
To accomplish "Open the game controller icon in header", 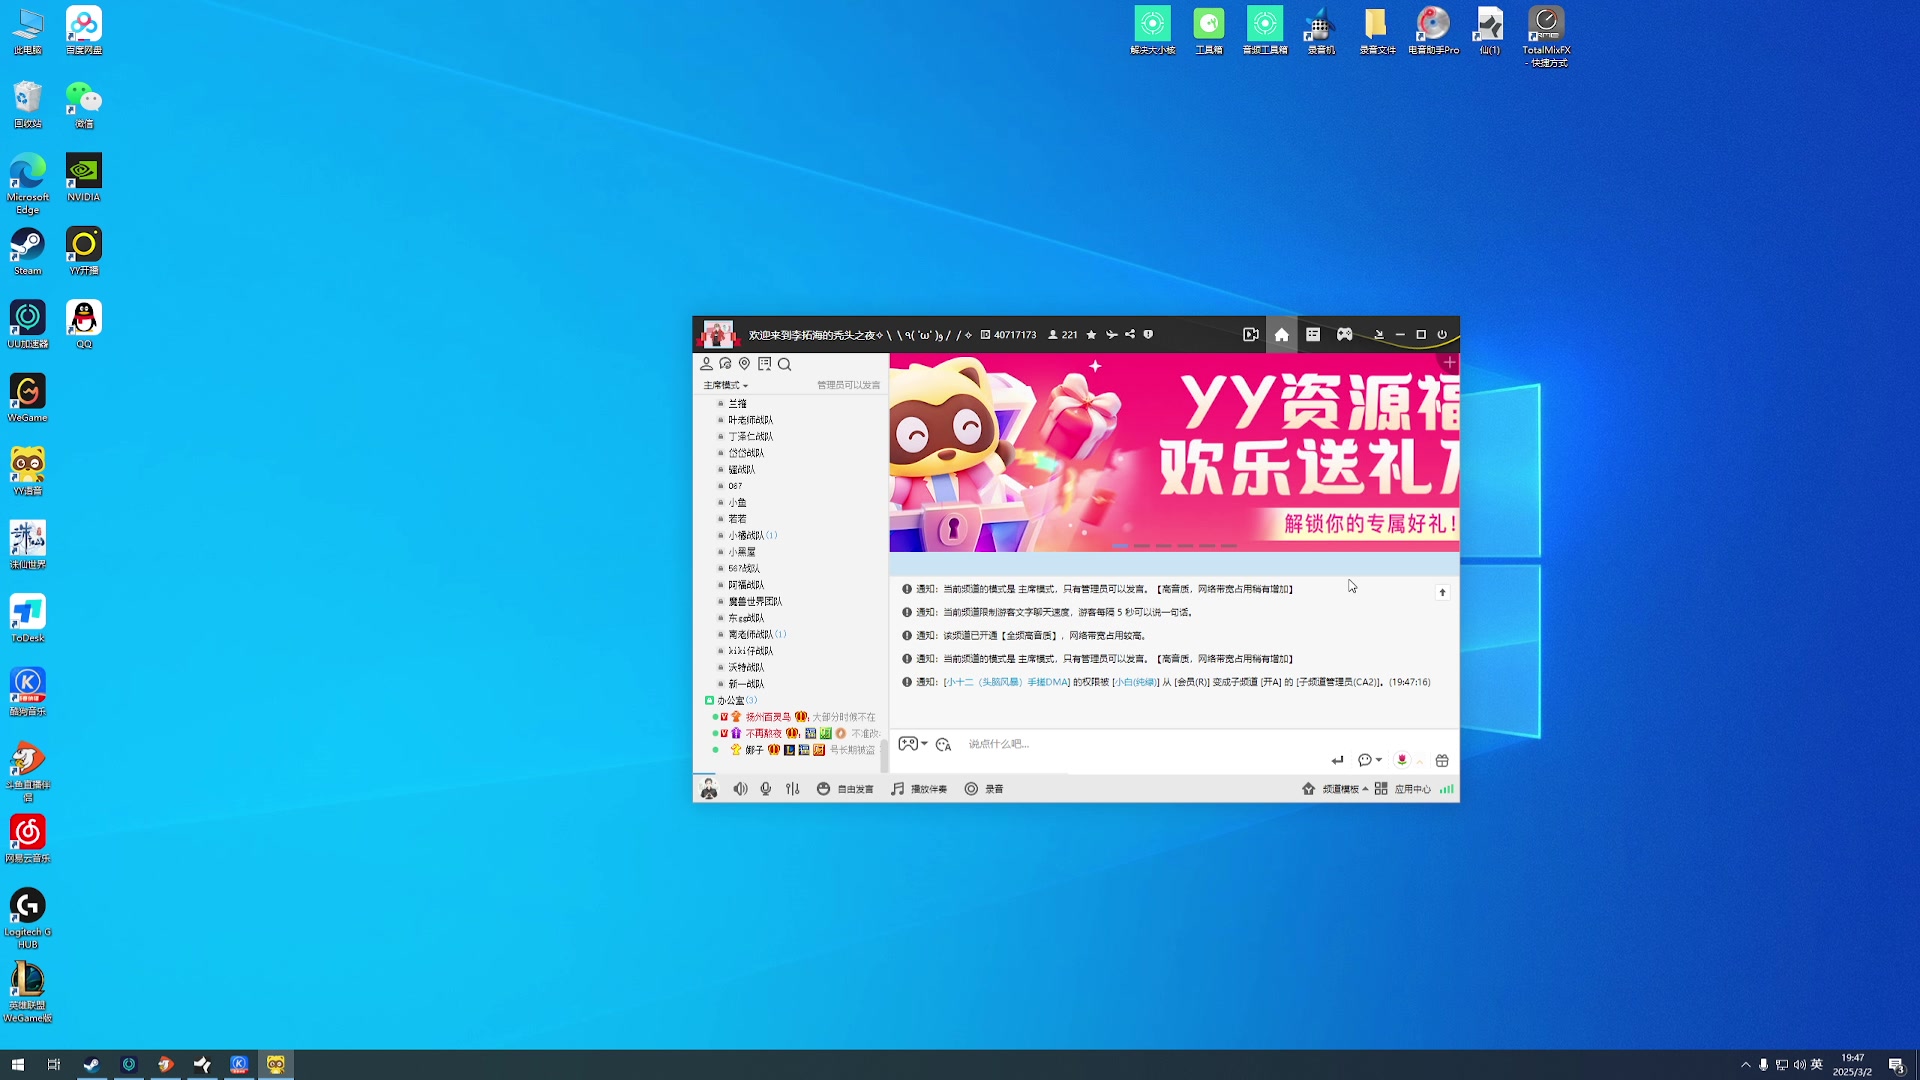I will click(1344, 335).
